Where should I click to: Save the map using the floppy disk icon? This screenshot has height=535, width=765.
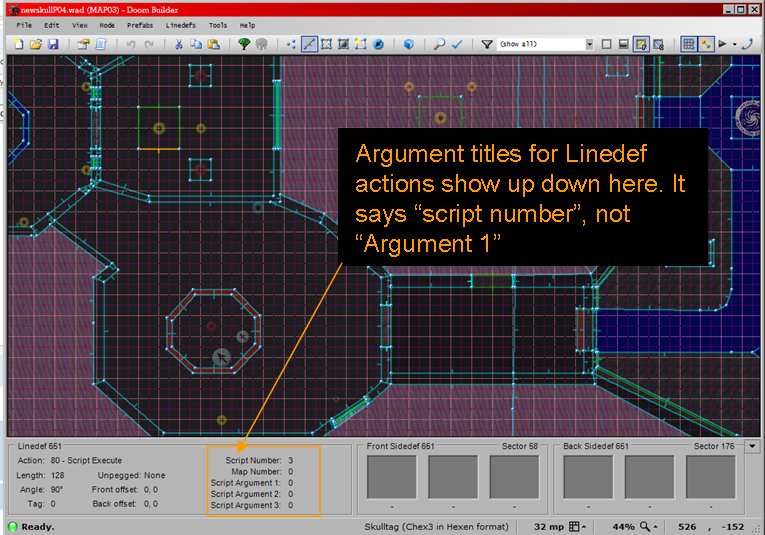pyautogui.click(x=52, y=44)
